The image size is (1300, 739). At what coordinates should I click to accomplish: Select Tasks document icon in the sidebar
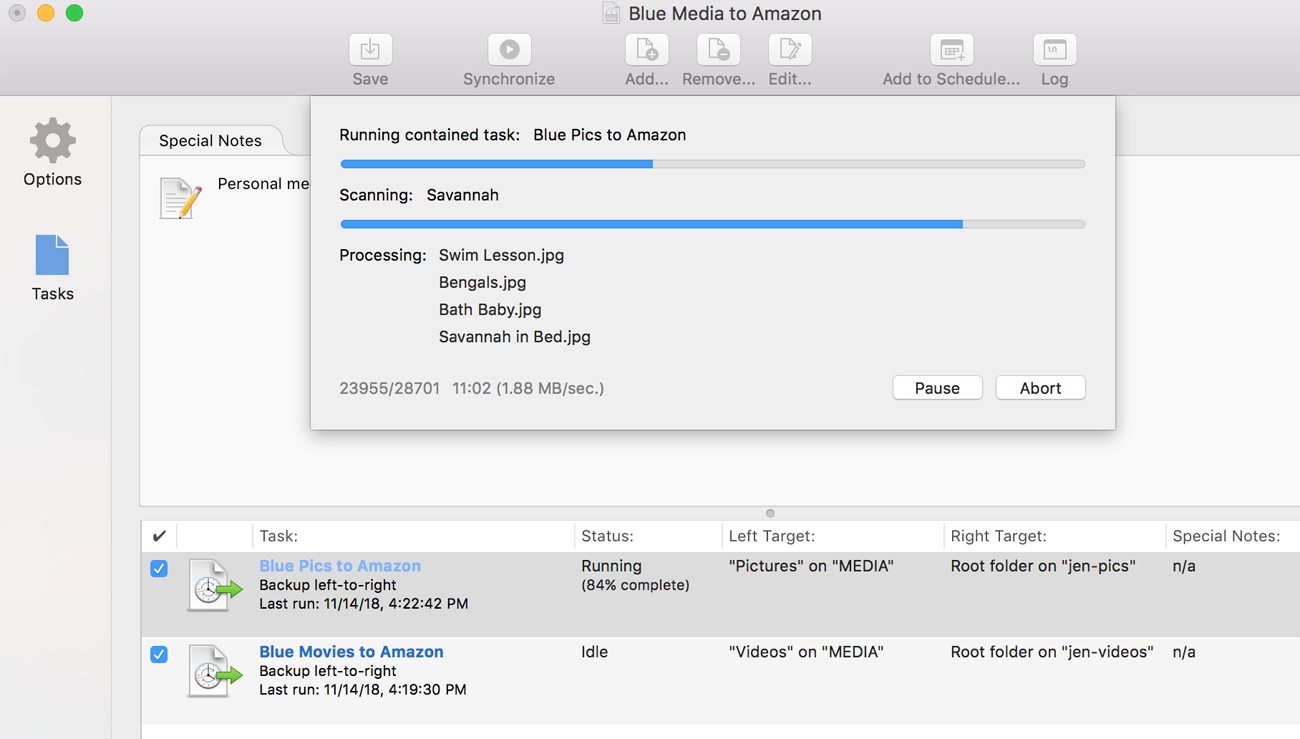[x=52, y=255]
